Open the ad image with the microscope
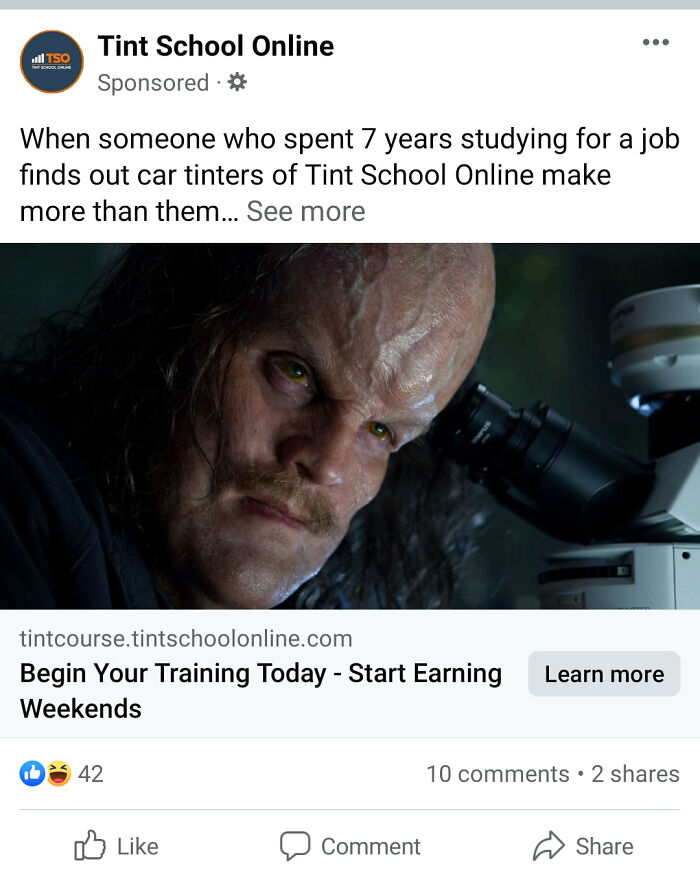The width and height of the screenshot is (700, 881). click(x=350, y=426)
